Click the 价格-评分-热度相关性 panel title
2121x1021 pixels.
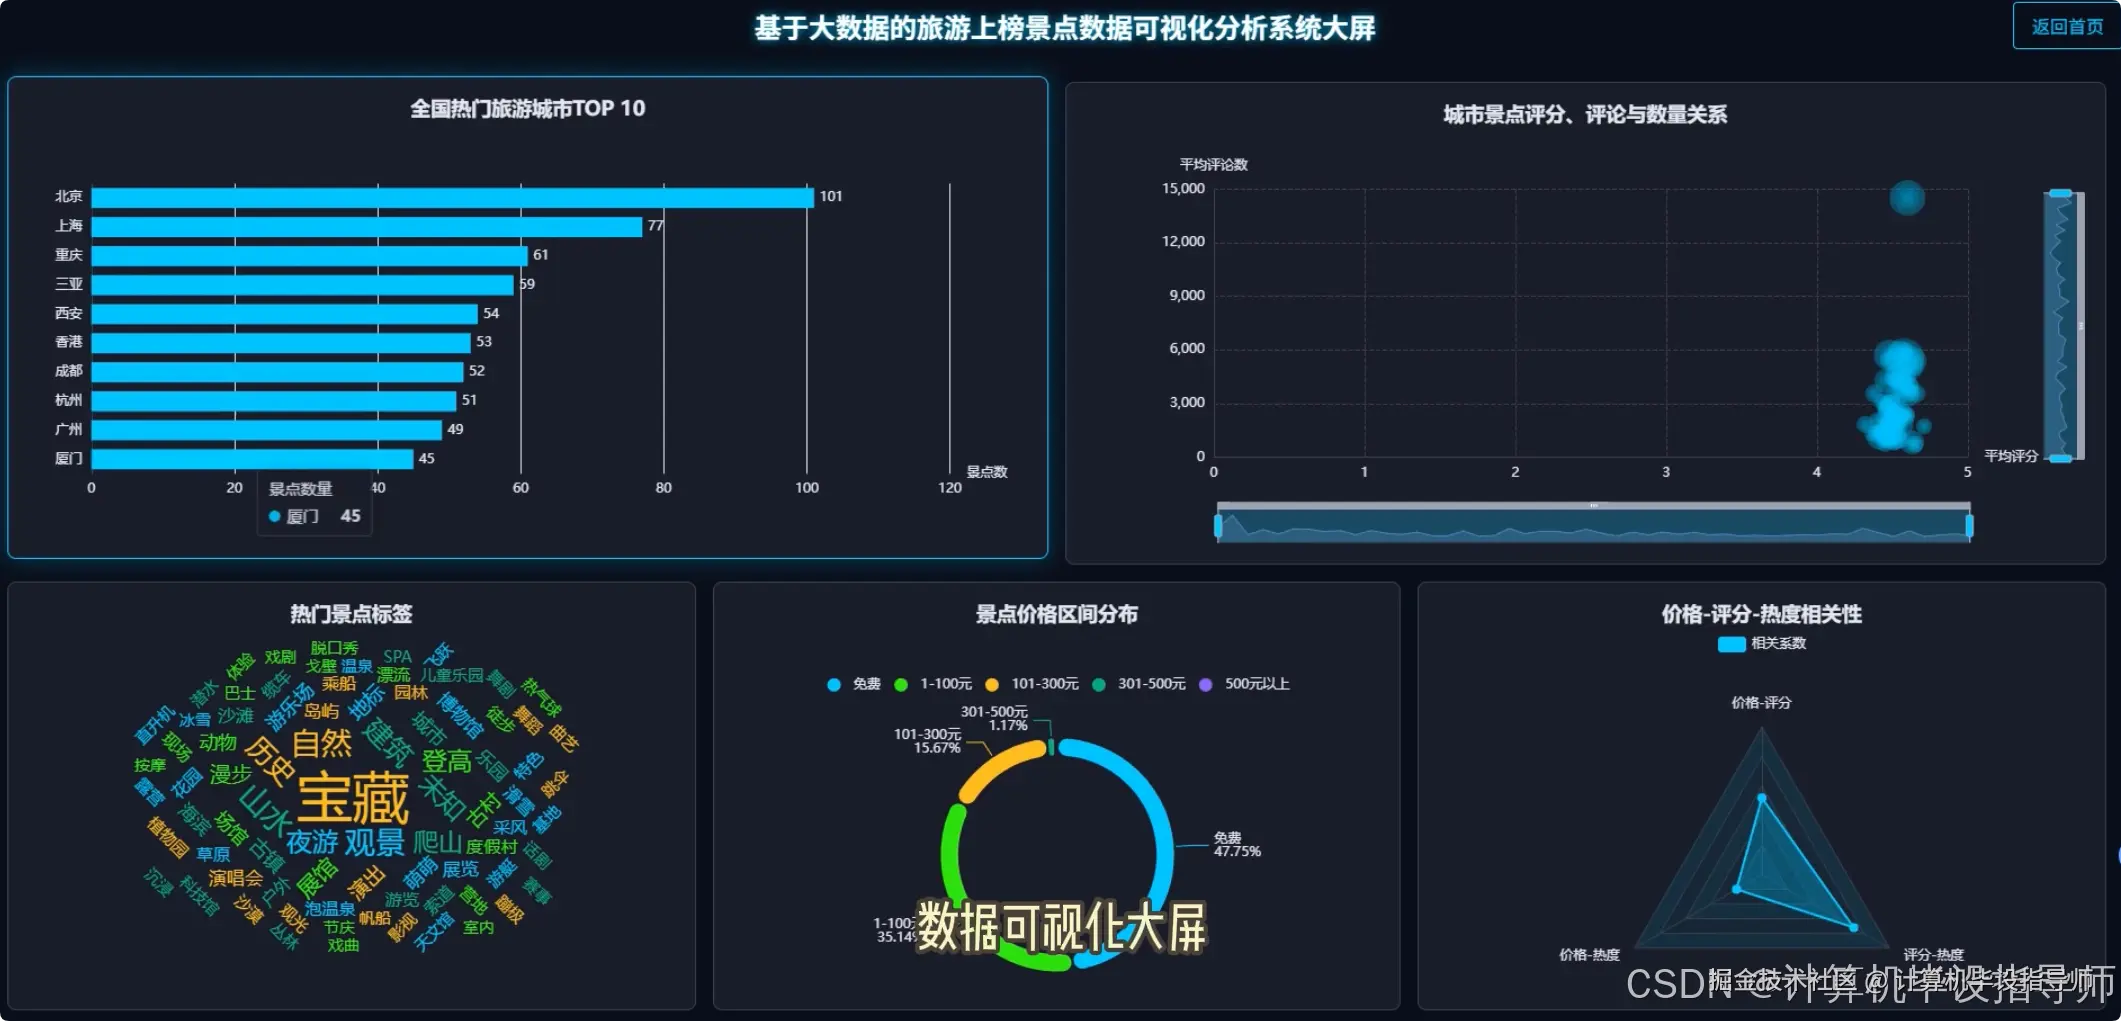point(1762,614)
